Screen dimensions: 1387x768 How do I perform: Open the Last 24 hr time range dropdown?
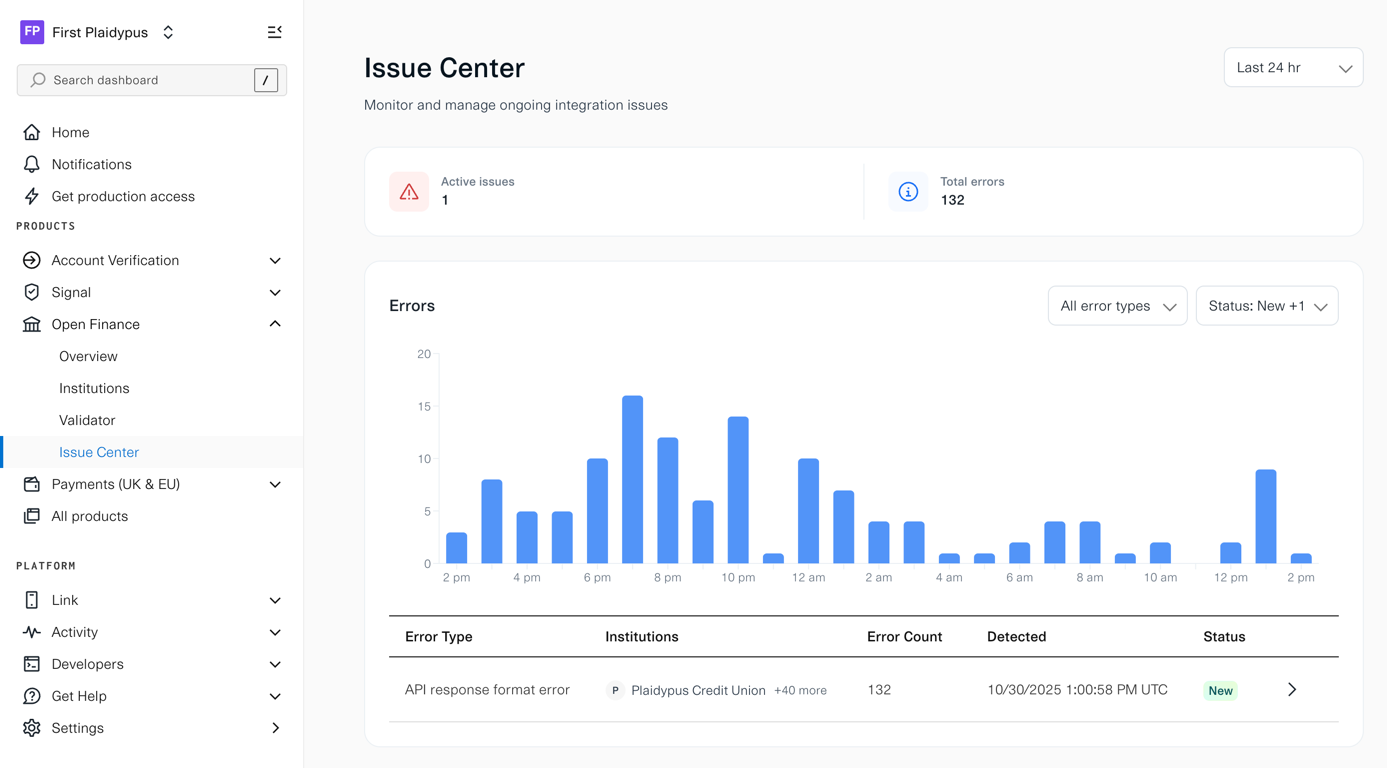click(1293, 67)
